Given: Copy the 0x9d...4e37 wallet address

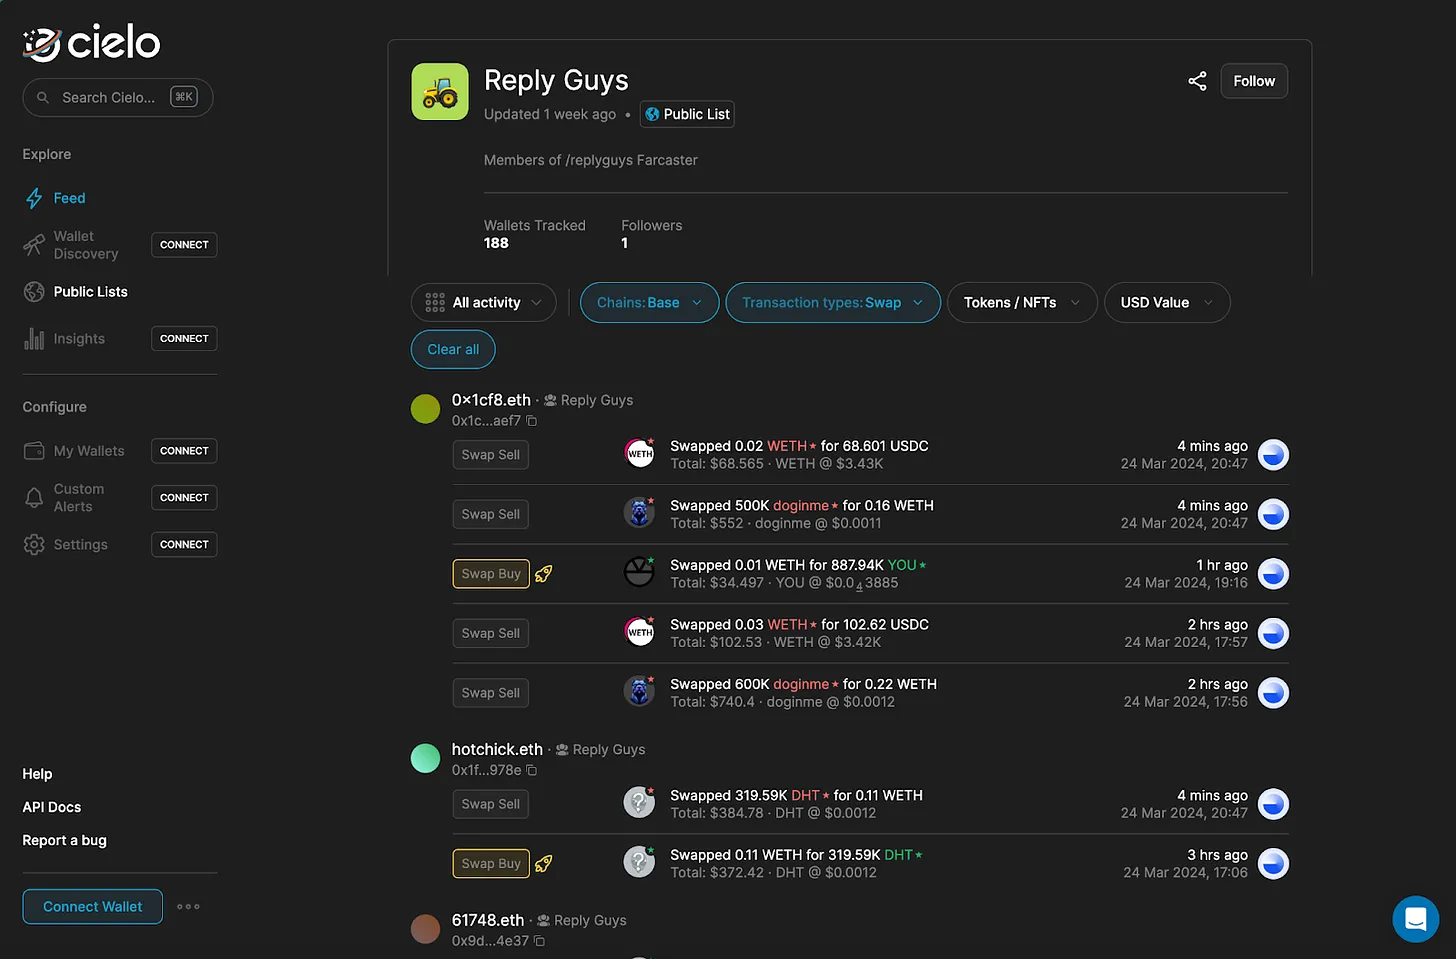Looking at the screenshot, I should (540, 941).
